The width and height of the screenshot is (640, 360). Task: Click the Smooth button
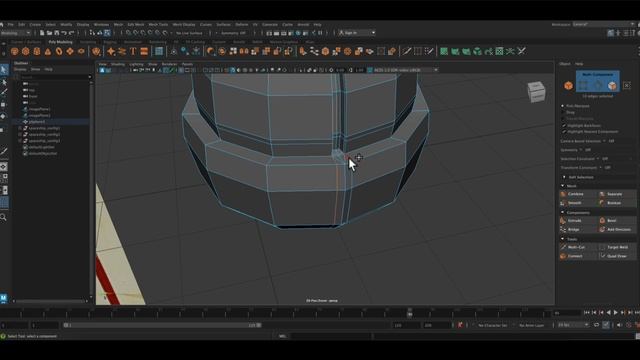click(x=577, y=203)
